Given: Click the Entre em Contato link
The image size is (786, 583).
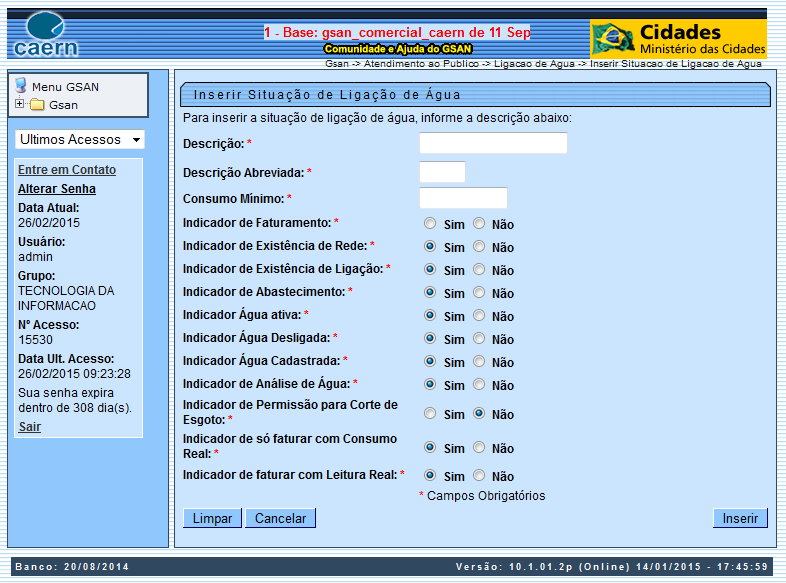Looking at the screenshot, I should click(67, 170).
